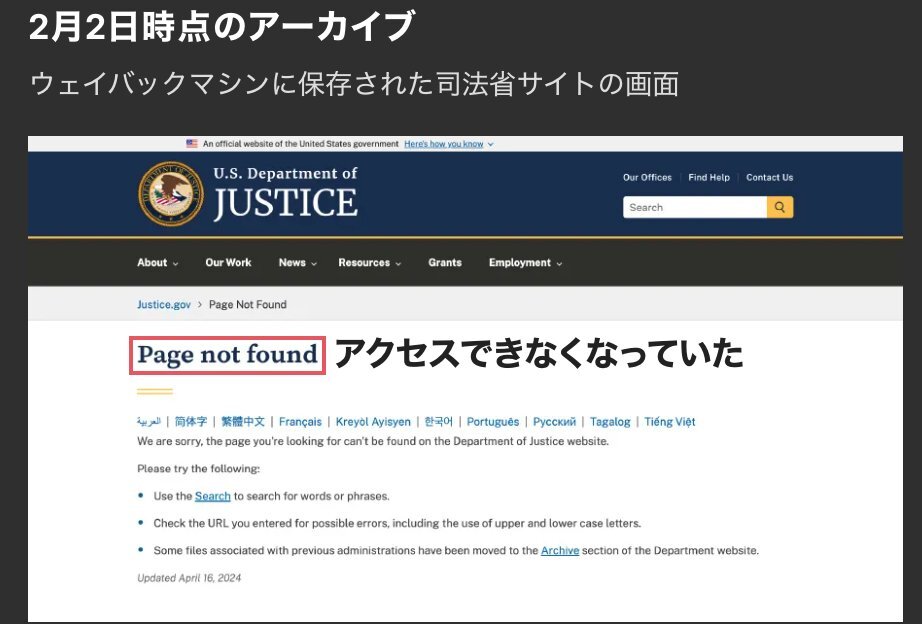The height and width of the screenshot is (624, 922).
Task: Click the "2月2日時点のアーカイブ" slide title
Action: coord(222,26)
